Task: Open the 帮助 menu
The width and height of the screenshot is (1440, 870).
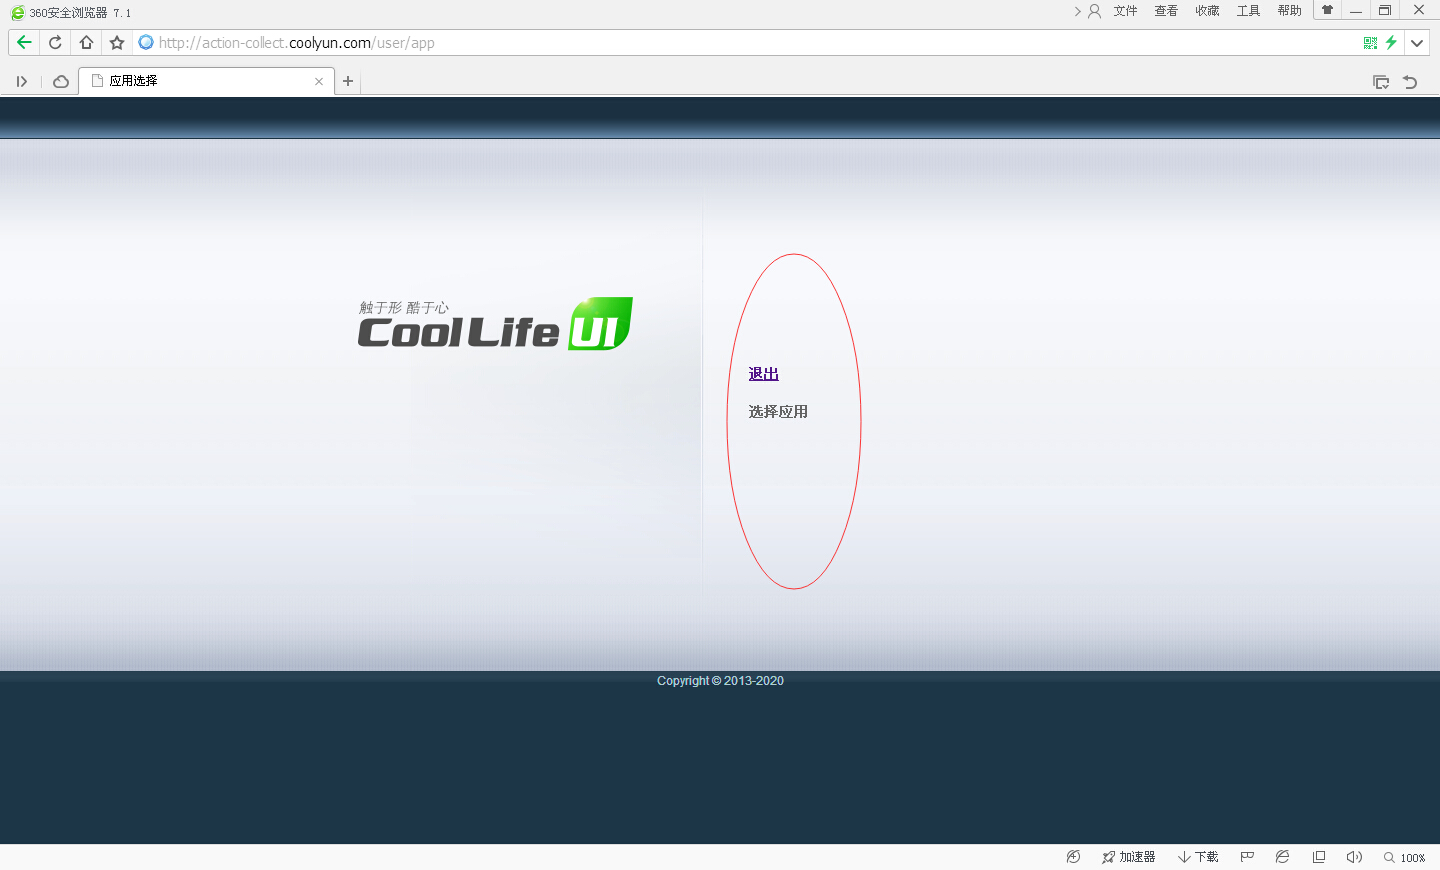Action: point(1289,11)
